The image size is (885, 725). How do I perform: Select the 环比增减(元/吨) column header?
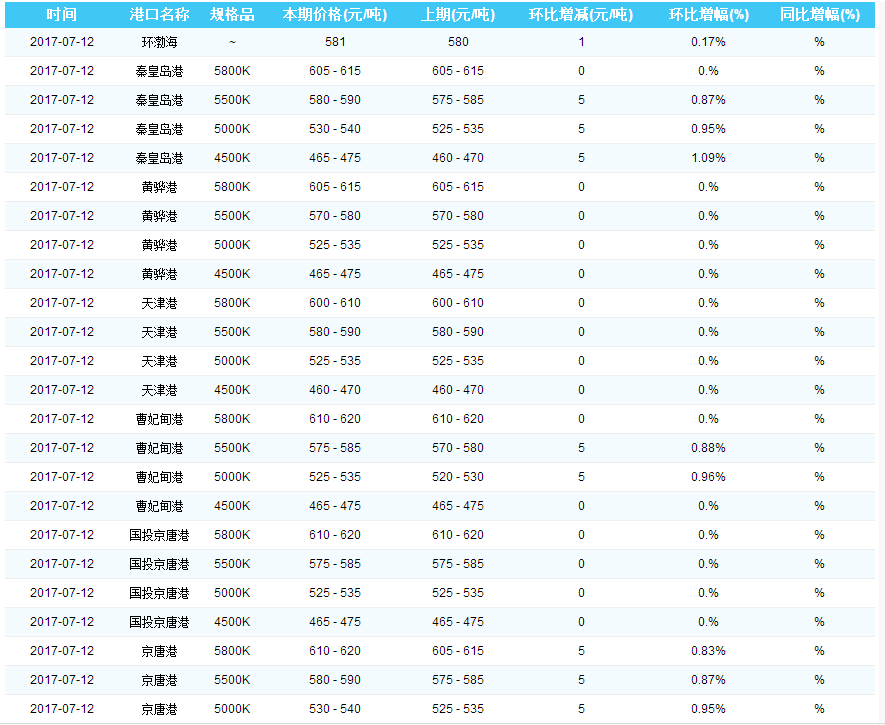pos(581,15)
